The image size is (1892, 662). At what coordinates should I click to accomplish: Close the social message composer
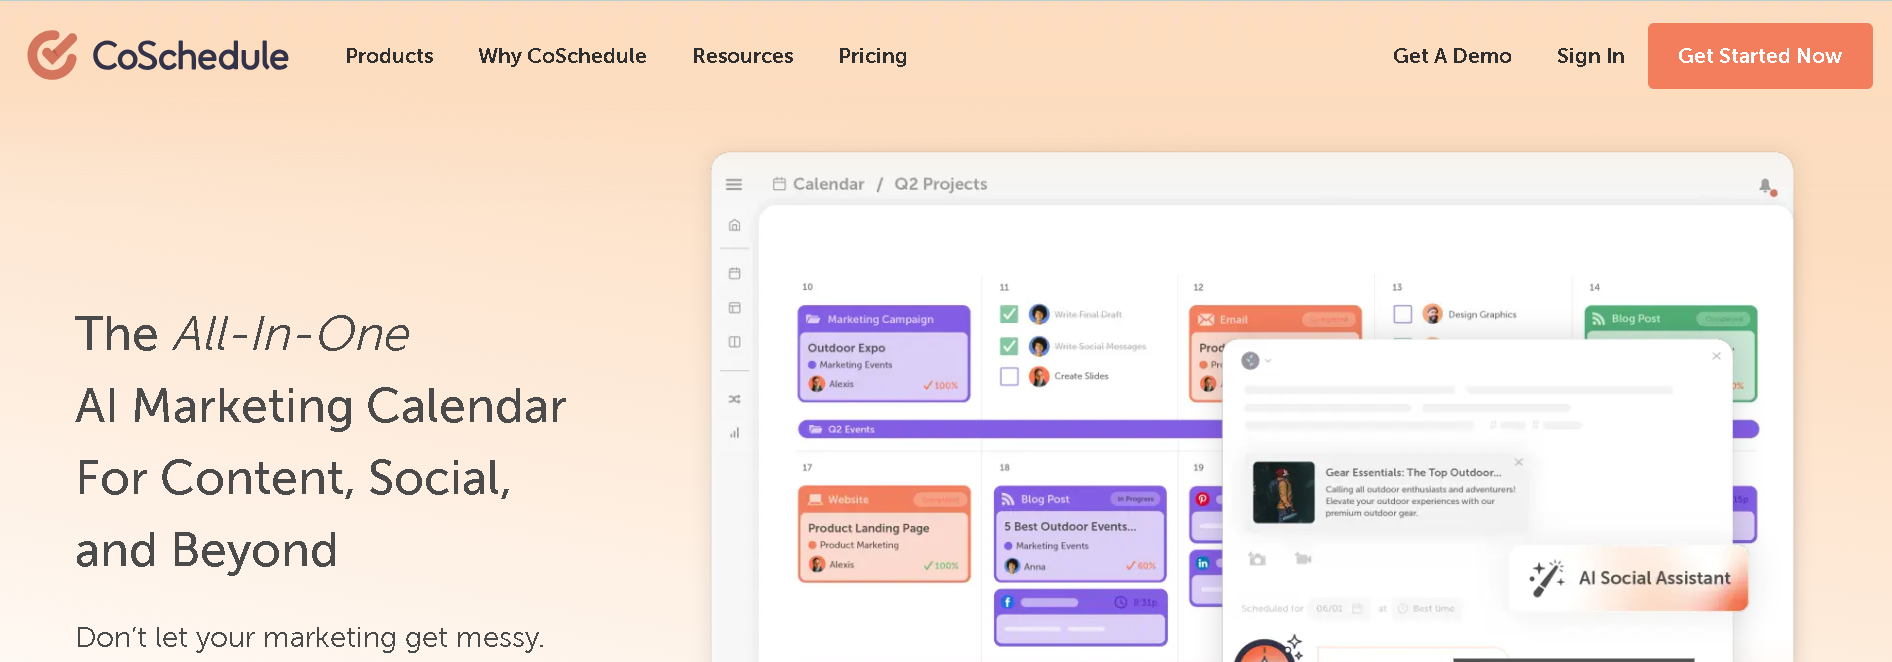pyautogui.click(x=1716, y=356)
